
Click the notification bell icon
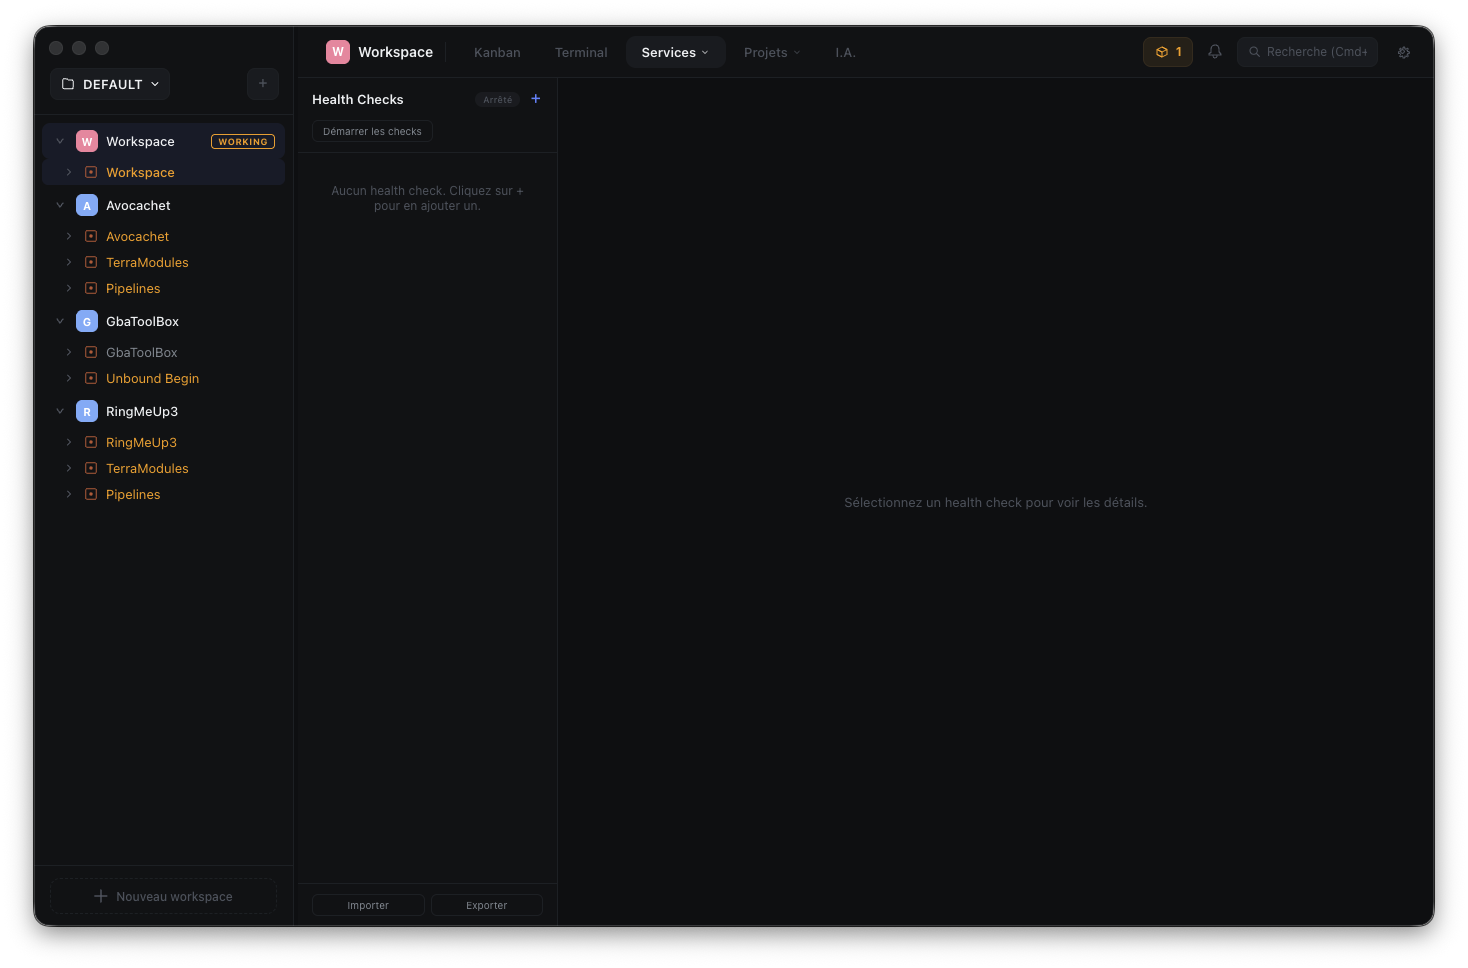click(x=1214, y=52)
